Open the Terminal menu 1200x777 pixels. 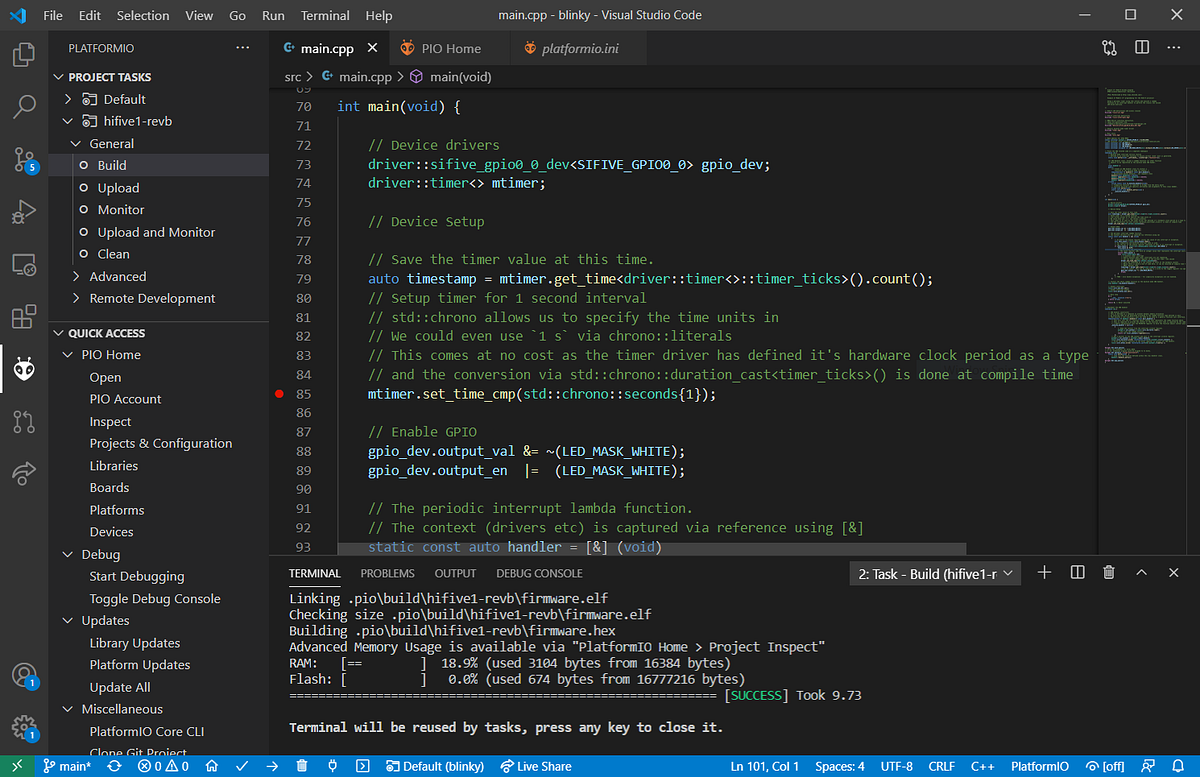pyautogui.click(x=324, y=15)
